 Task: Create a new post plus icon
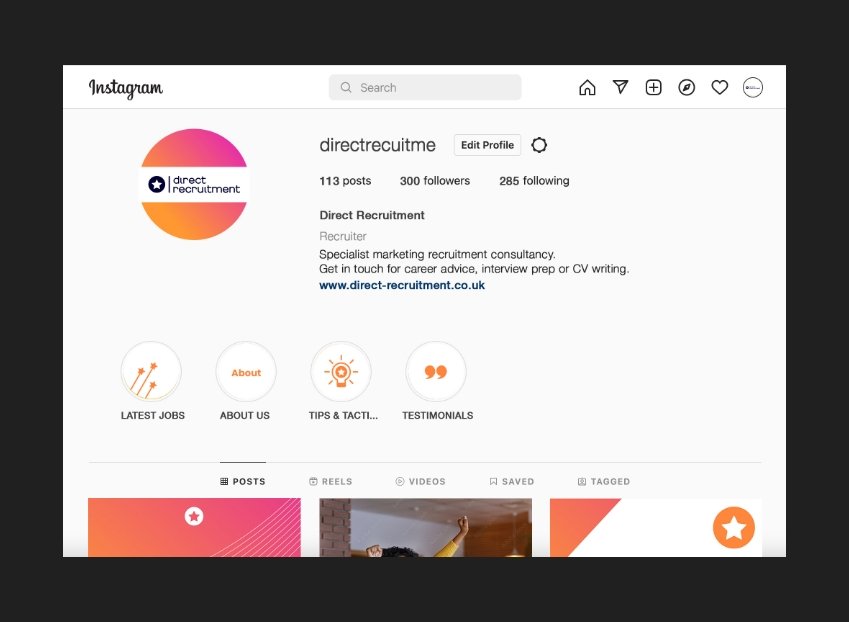[x=654, y=87]
